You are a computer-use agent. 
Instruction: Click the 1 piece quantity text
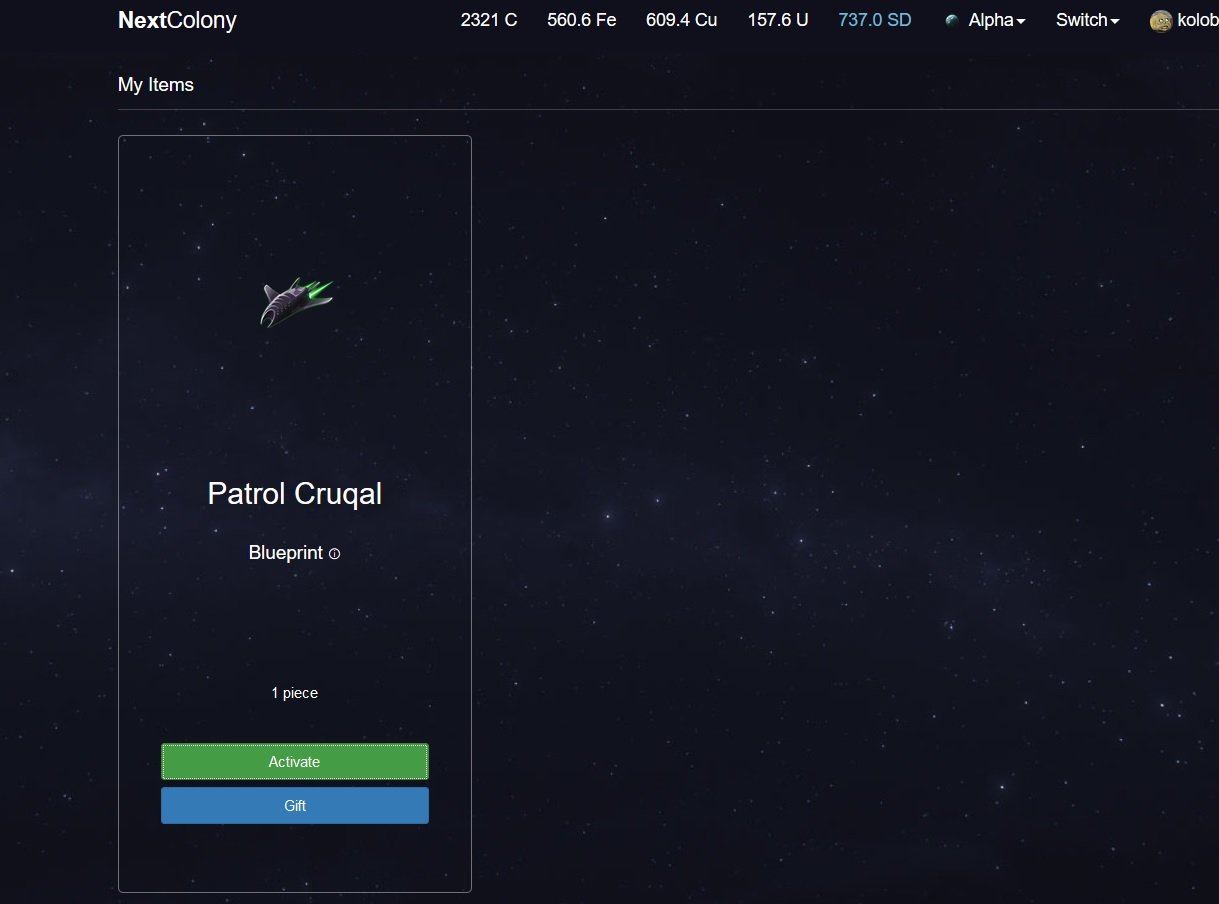[x=295, y=693]
